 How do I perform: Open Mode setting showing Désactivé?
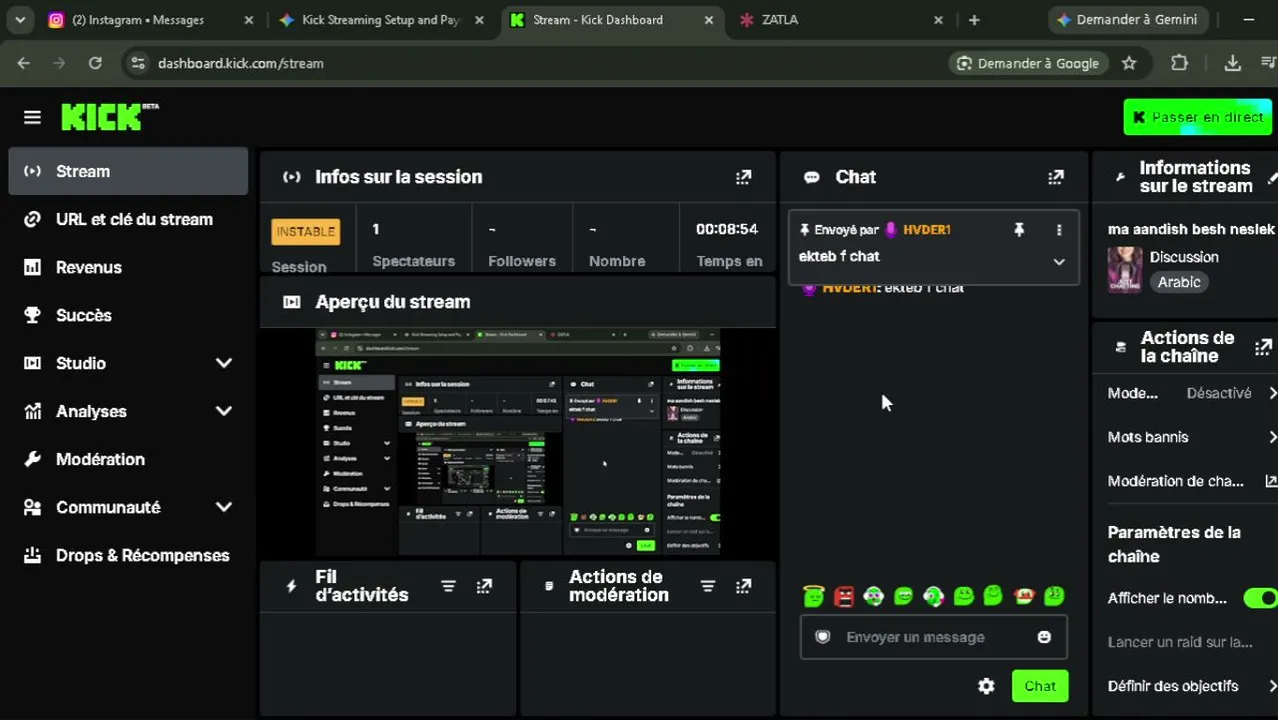pos(1192,393)
